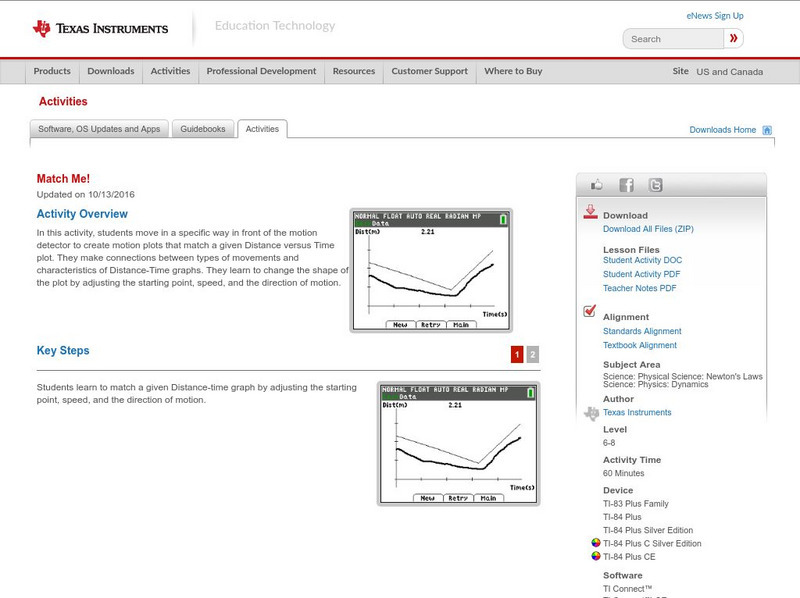Click the red Download arrow icon

pos(593,212)
